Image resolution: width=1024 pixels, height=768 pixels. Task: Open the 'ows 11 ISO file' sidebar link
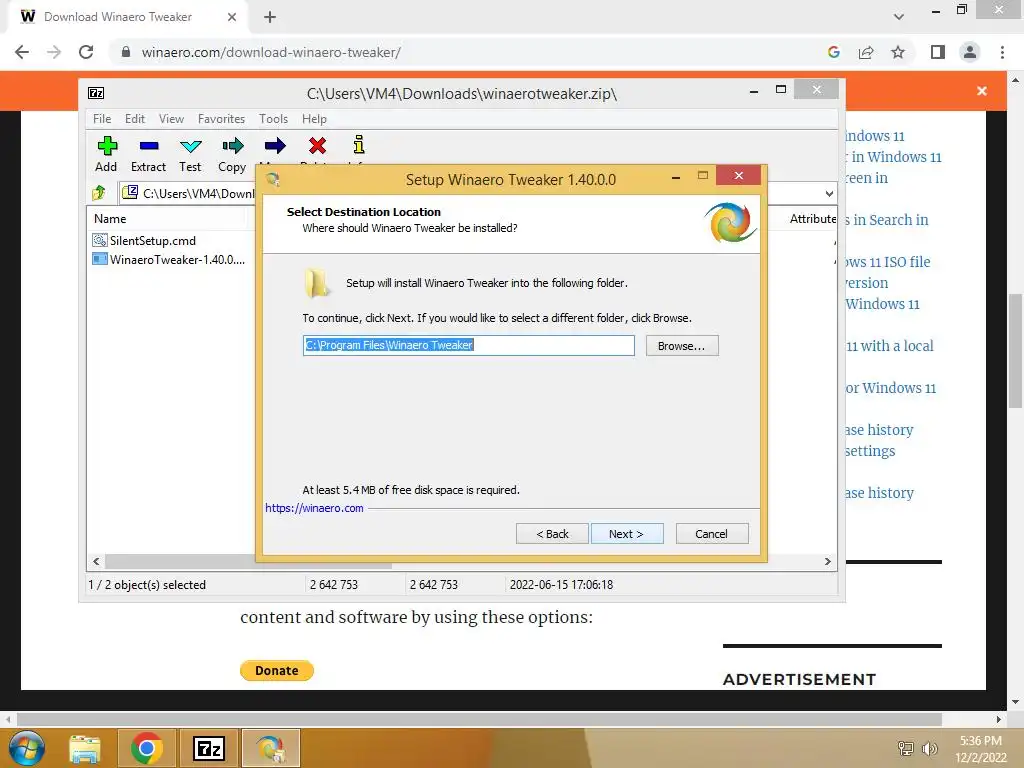[x=887, y=262]
